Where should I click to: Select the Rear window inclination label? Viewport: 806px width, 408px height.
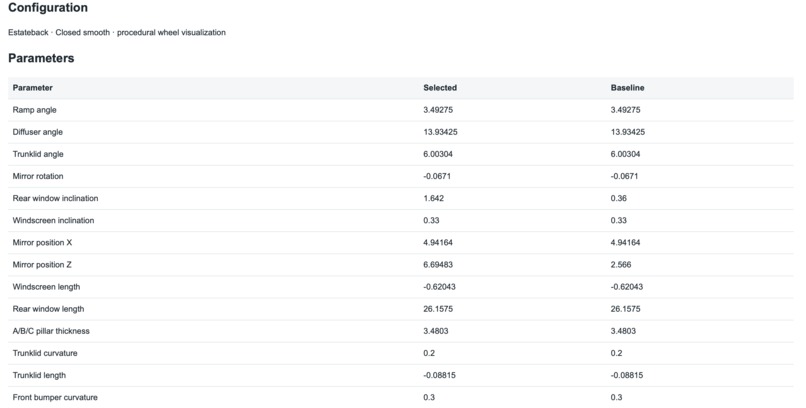[x=56, y=198]
